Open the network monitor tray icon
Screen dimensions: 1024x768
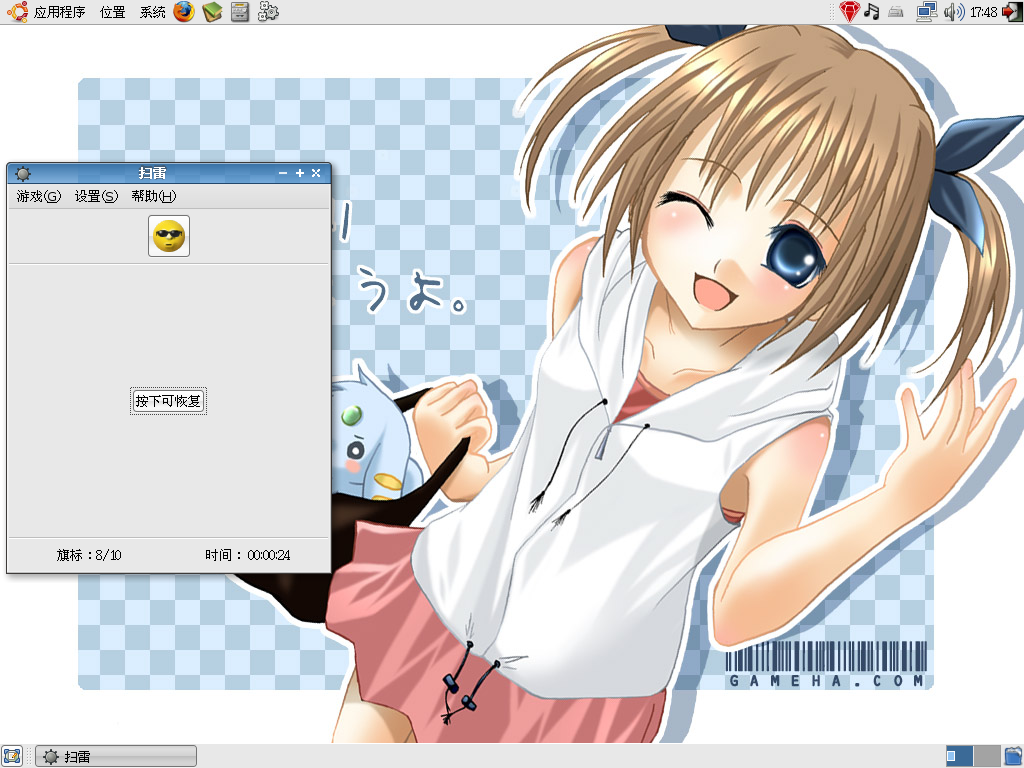926,12
